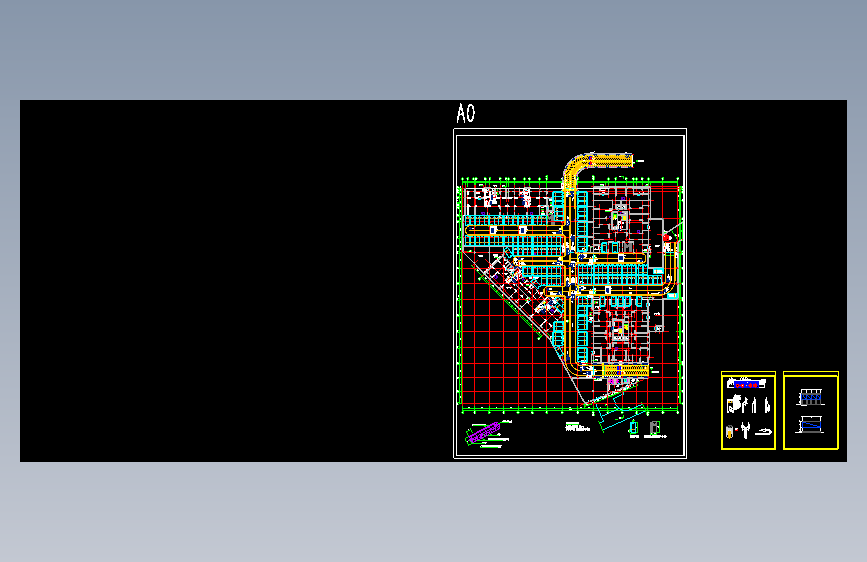Select the yellow-framed sheet with two section views
The image size is (867, 562).
811,410
